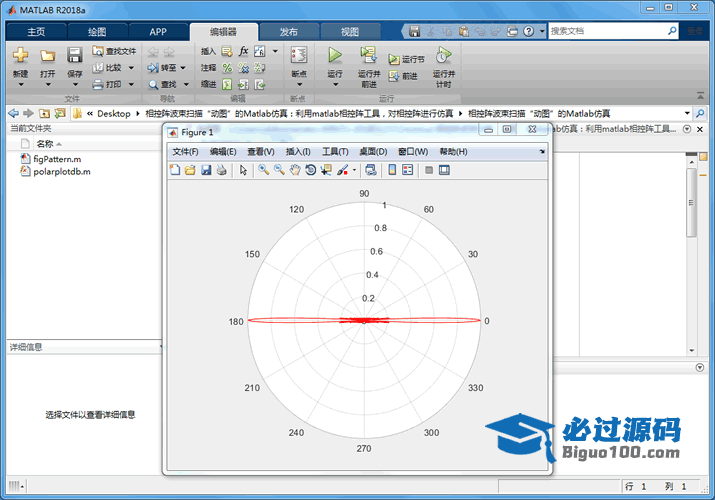715x500 pixels.
Task: Select the Pan hand tool
Action: coord(295,170)
